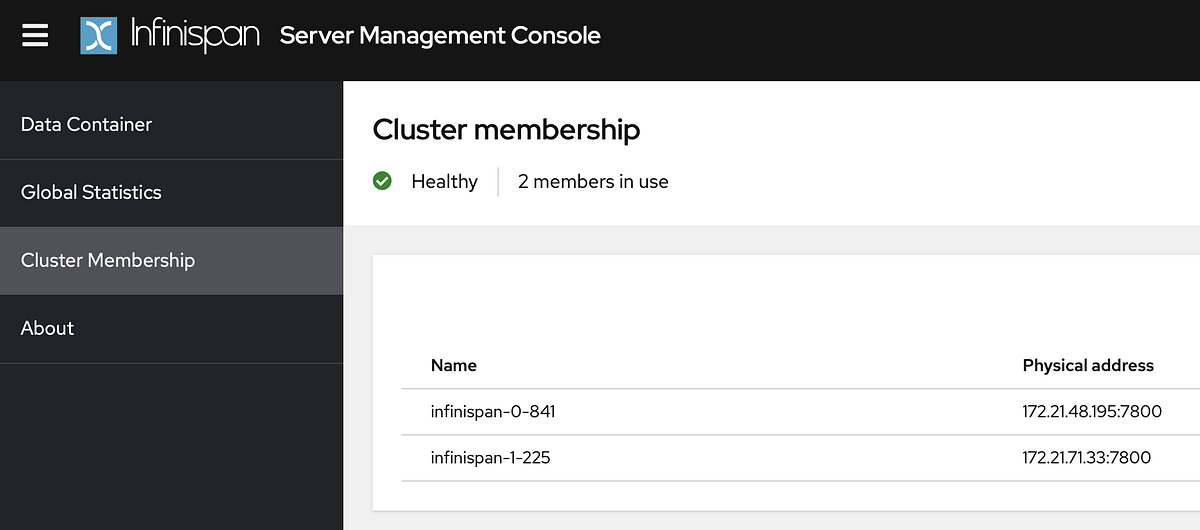The height and width of the screenshot is (530, 1200).
Task: Click the Cluster membership heading
Action: click(506, 129)
